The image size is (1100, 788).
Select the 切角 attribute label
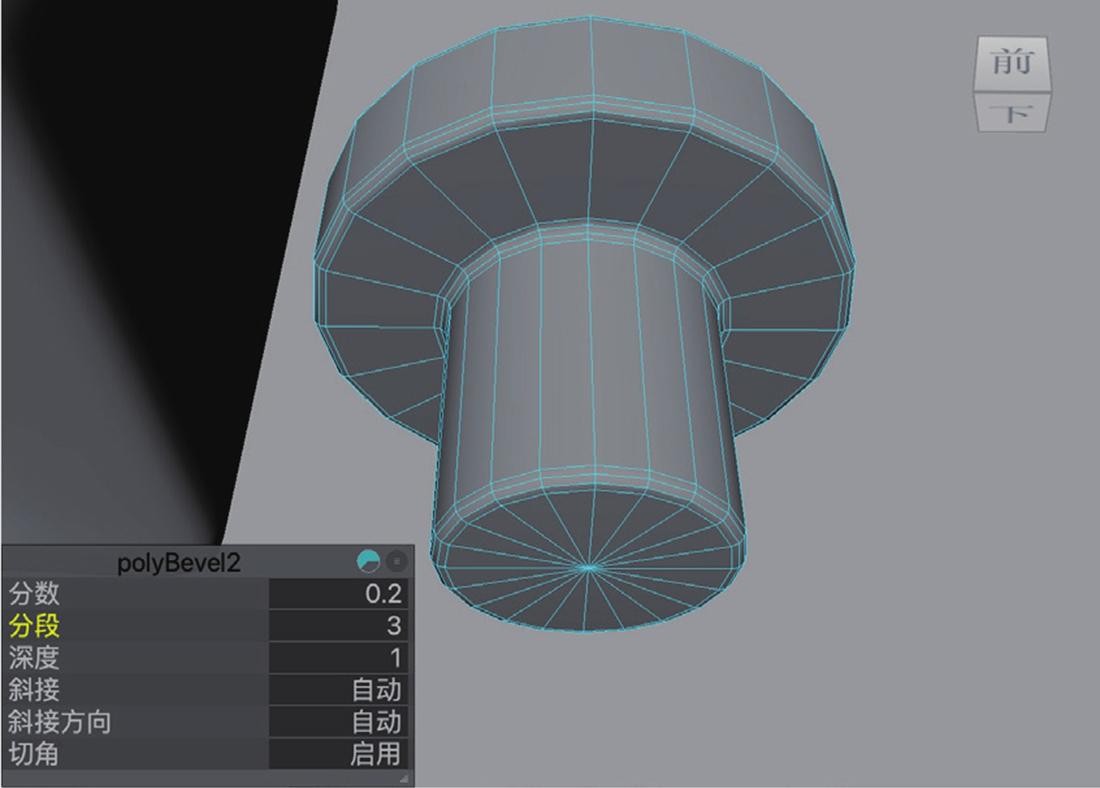[35, 754]
